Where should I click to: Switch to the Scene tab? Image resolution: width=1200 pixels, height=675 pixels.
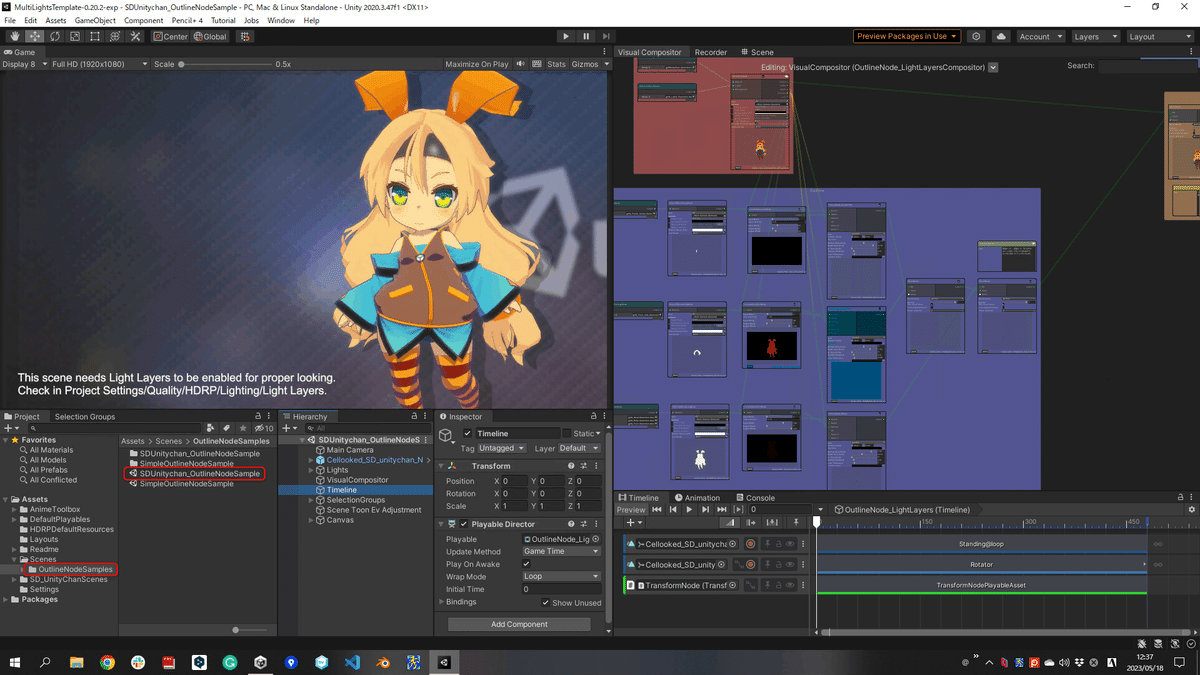tap(757, 52)
